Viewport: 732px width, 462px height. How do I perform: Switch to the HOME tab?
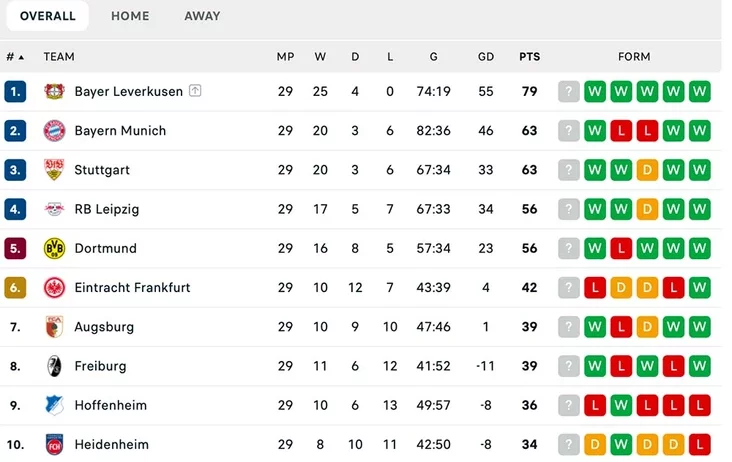tap(130, 16)
